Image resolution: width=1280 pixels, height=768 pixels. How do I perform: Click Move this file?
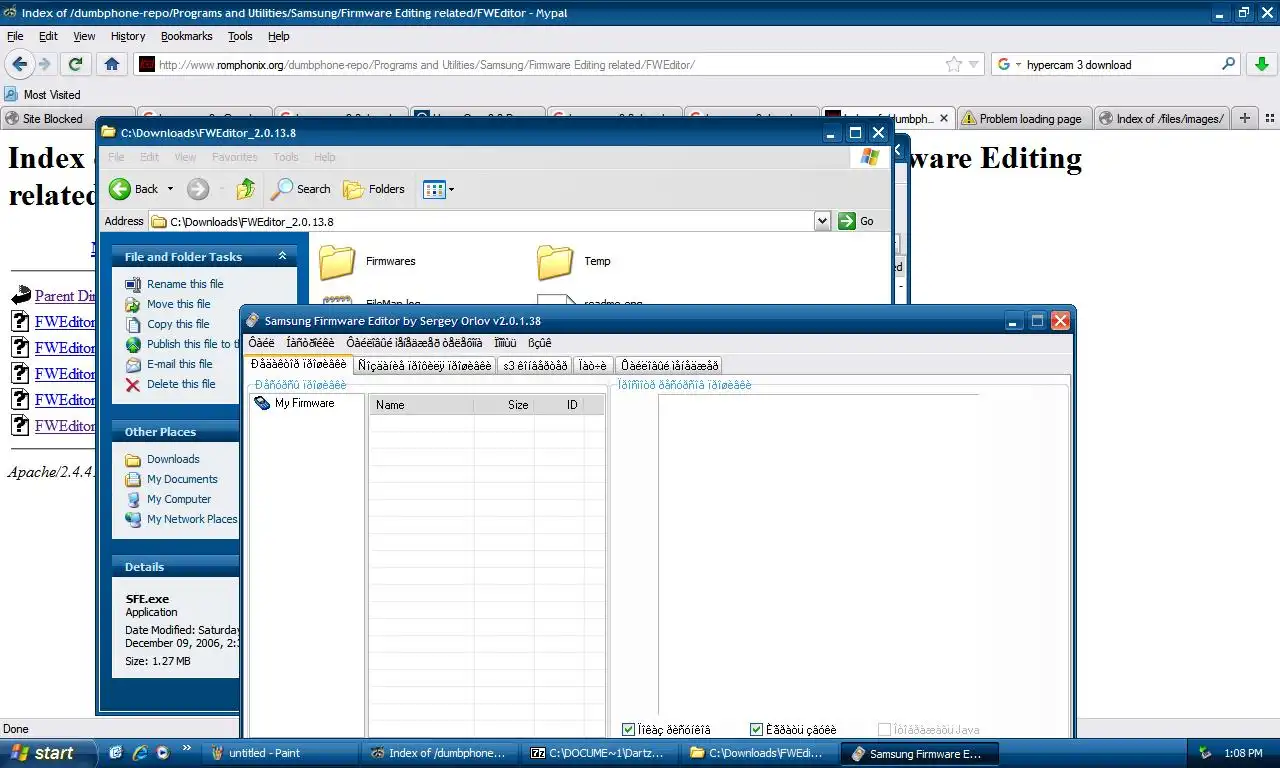tap(179, 304)
